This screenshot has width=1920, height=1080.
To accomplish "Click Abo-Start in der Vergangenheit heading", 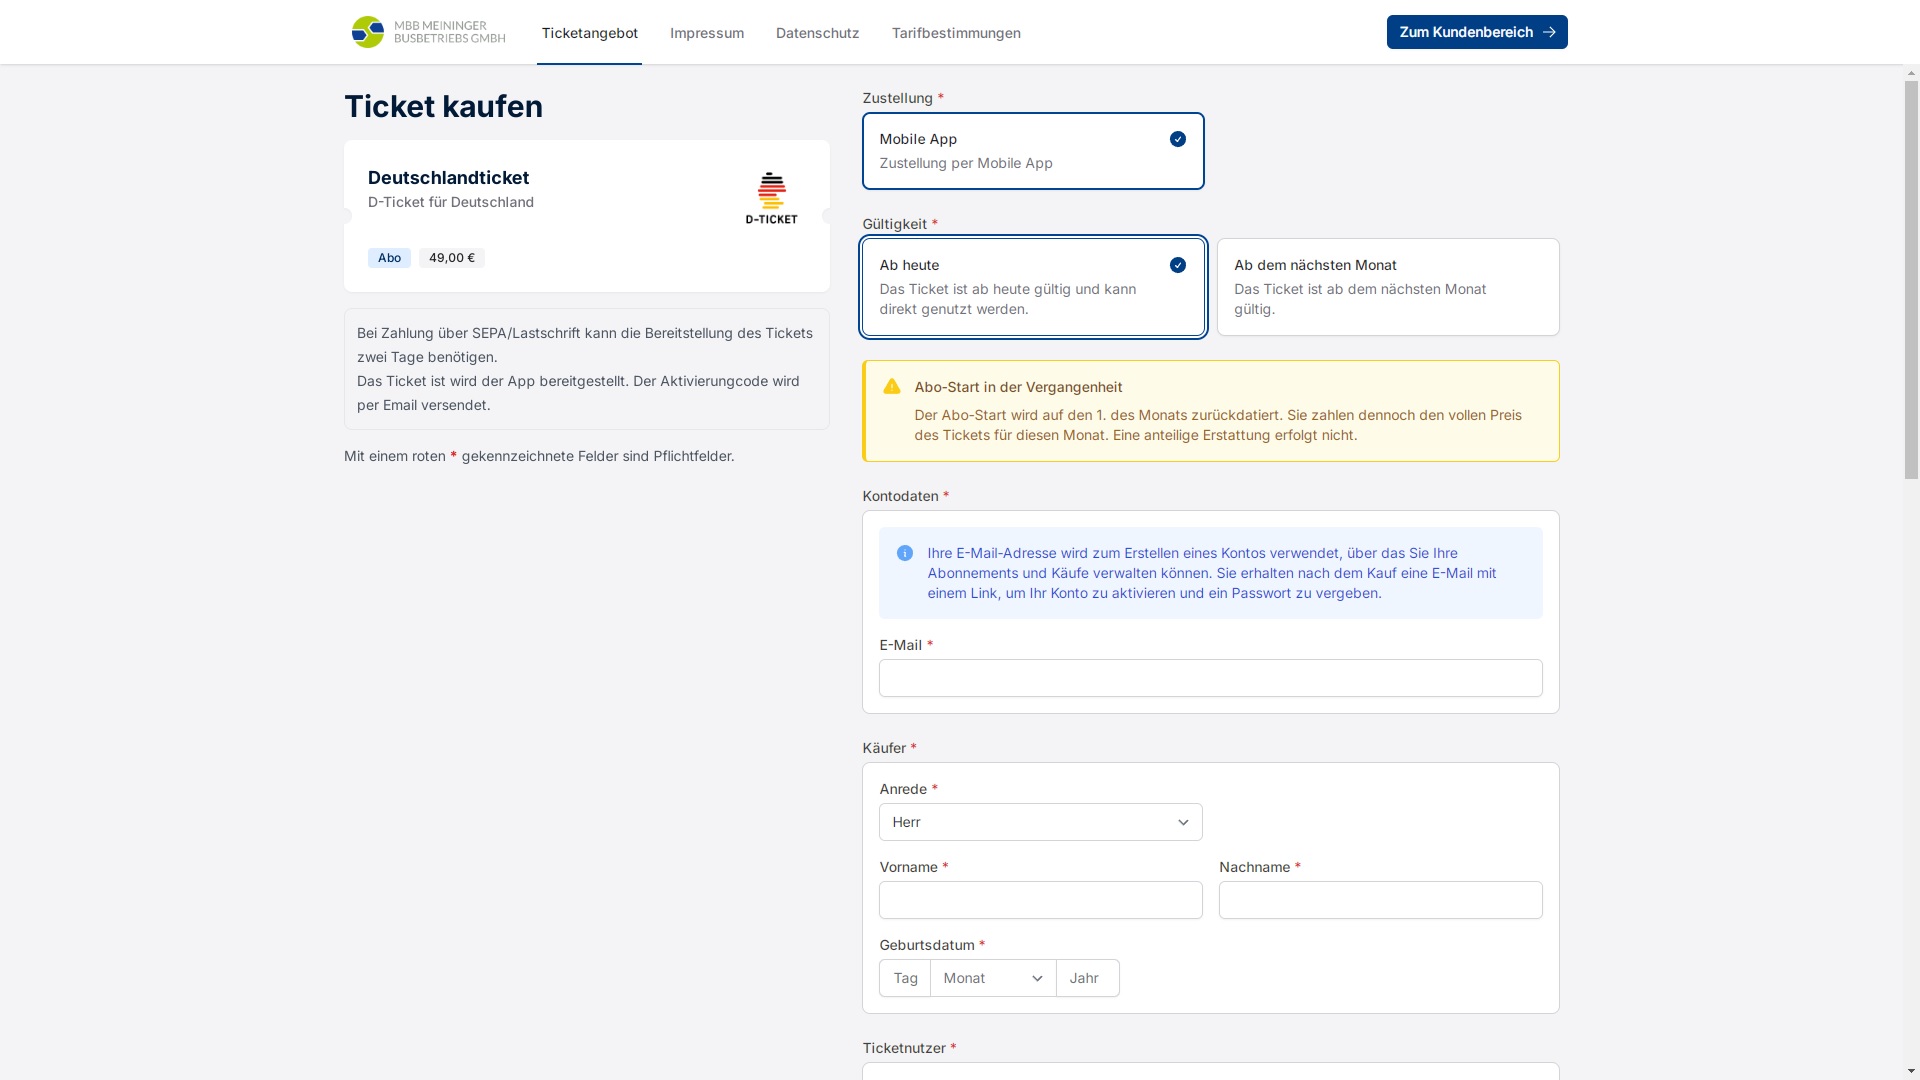I will [1018, 387].
